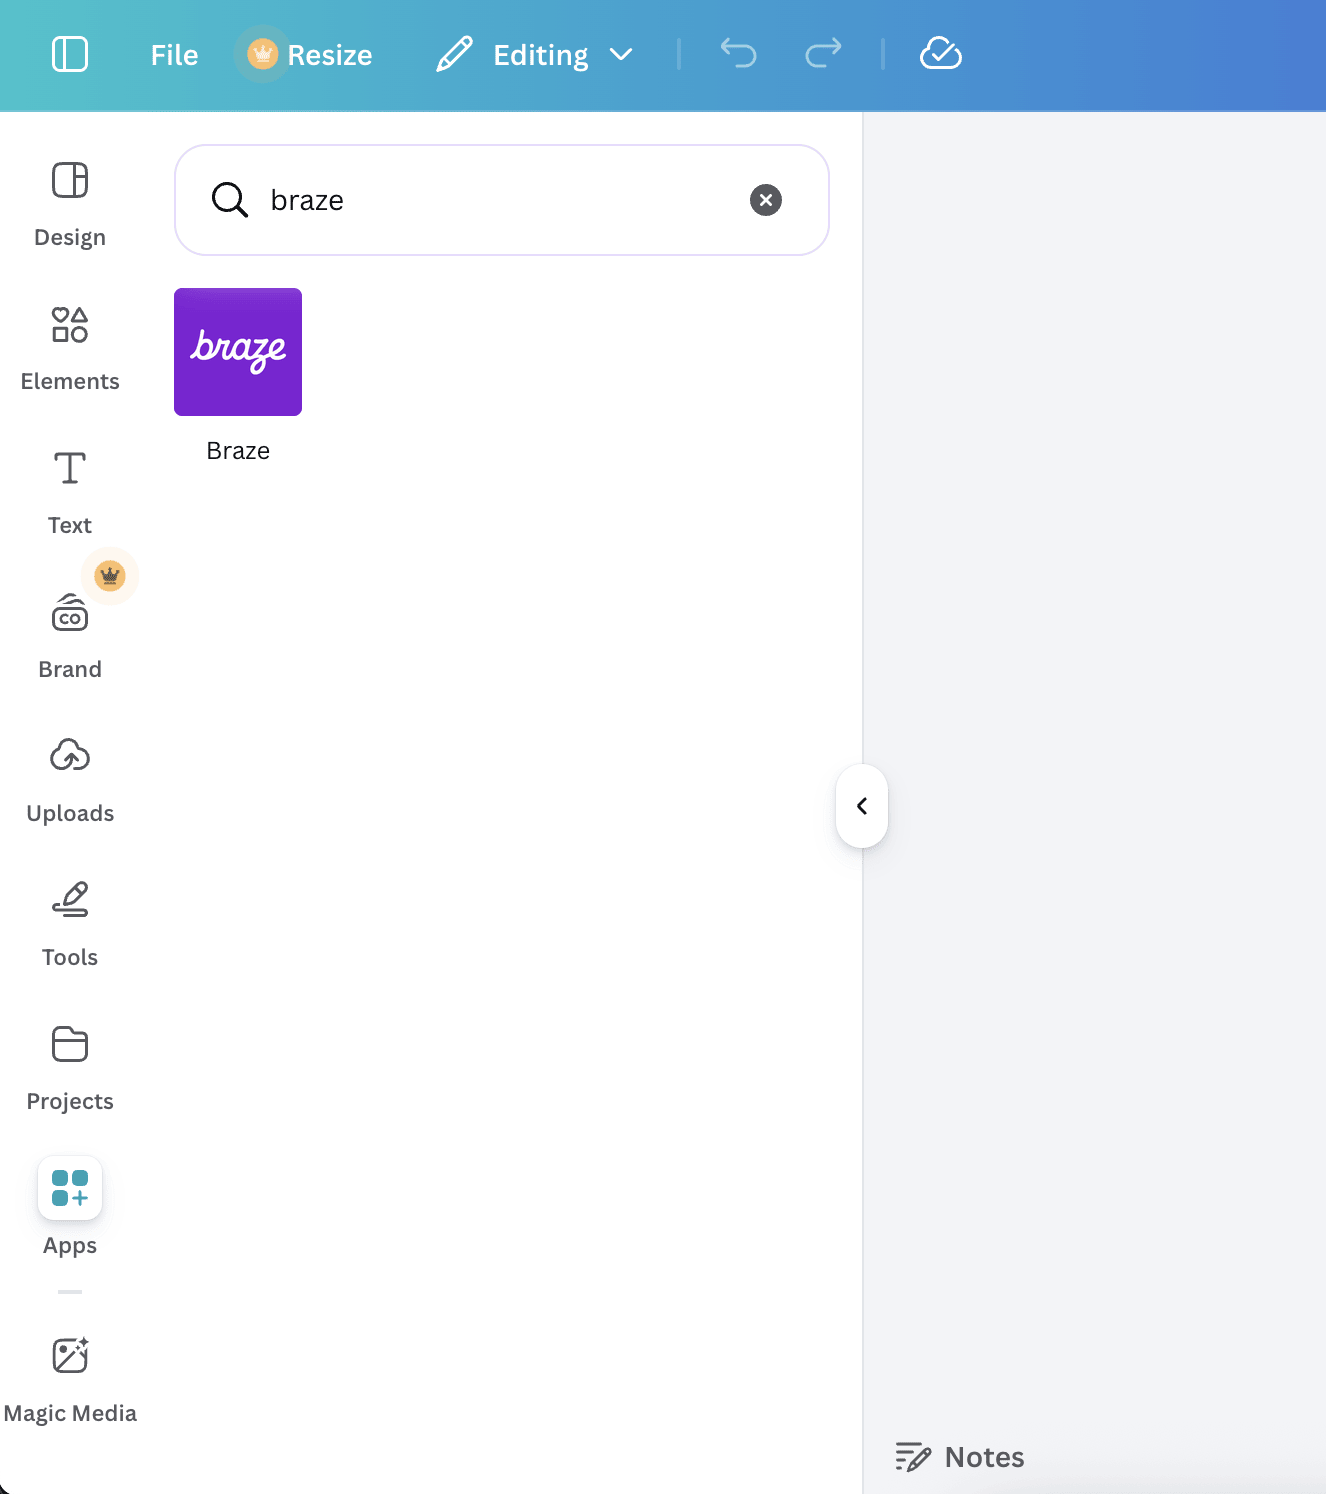Check cloud save status icon
Image resolution: width=1326 pixels, height=1494 pixels.
tap(940, 54)
